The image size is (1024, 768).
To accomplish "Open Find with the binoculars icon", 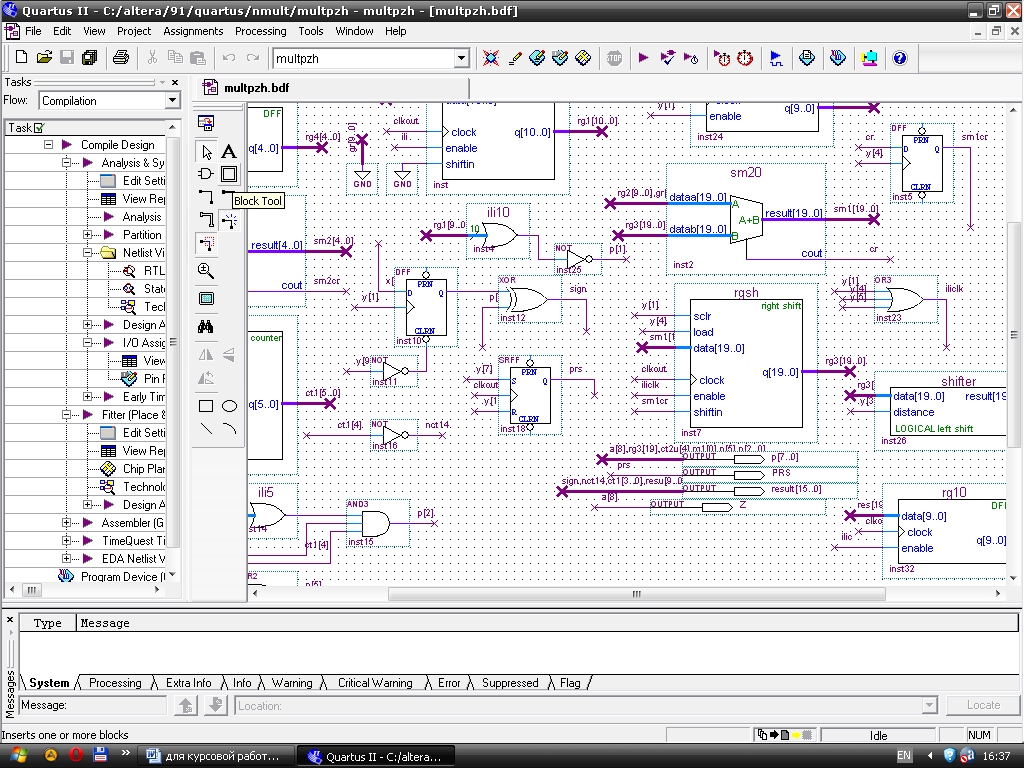I will 206,327.
